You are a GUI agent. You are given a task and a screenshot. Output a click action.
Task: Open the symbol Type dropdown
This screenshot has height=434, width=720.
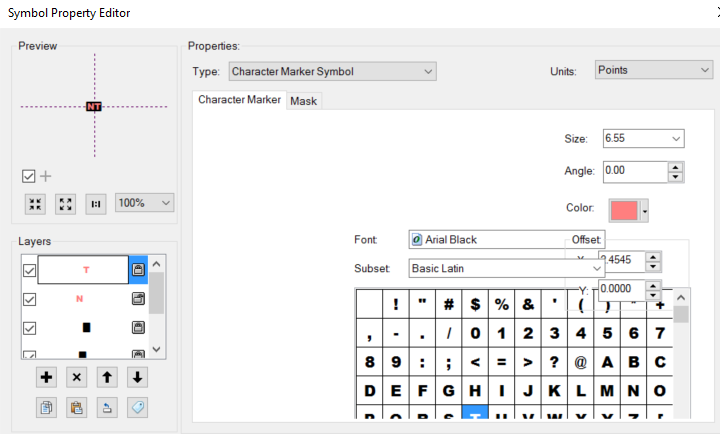(x=332, y=71)
